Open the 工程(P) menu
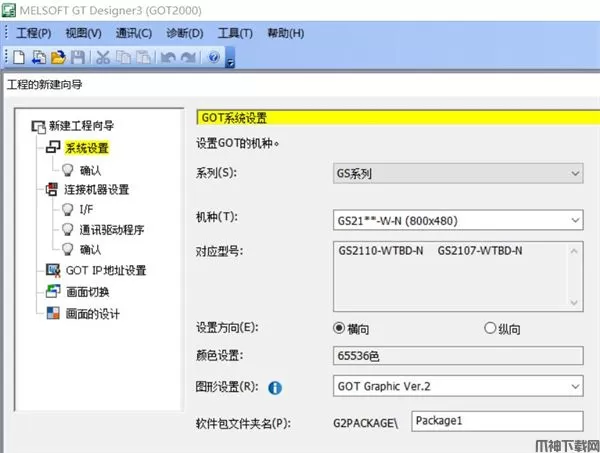The image size is (600, 453). (33, 33)
